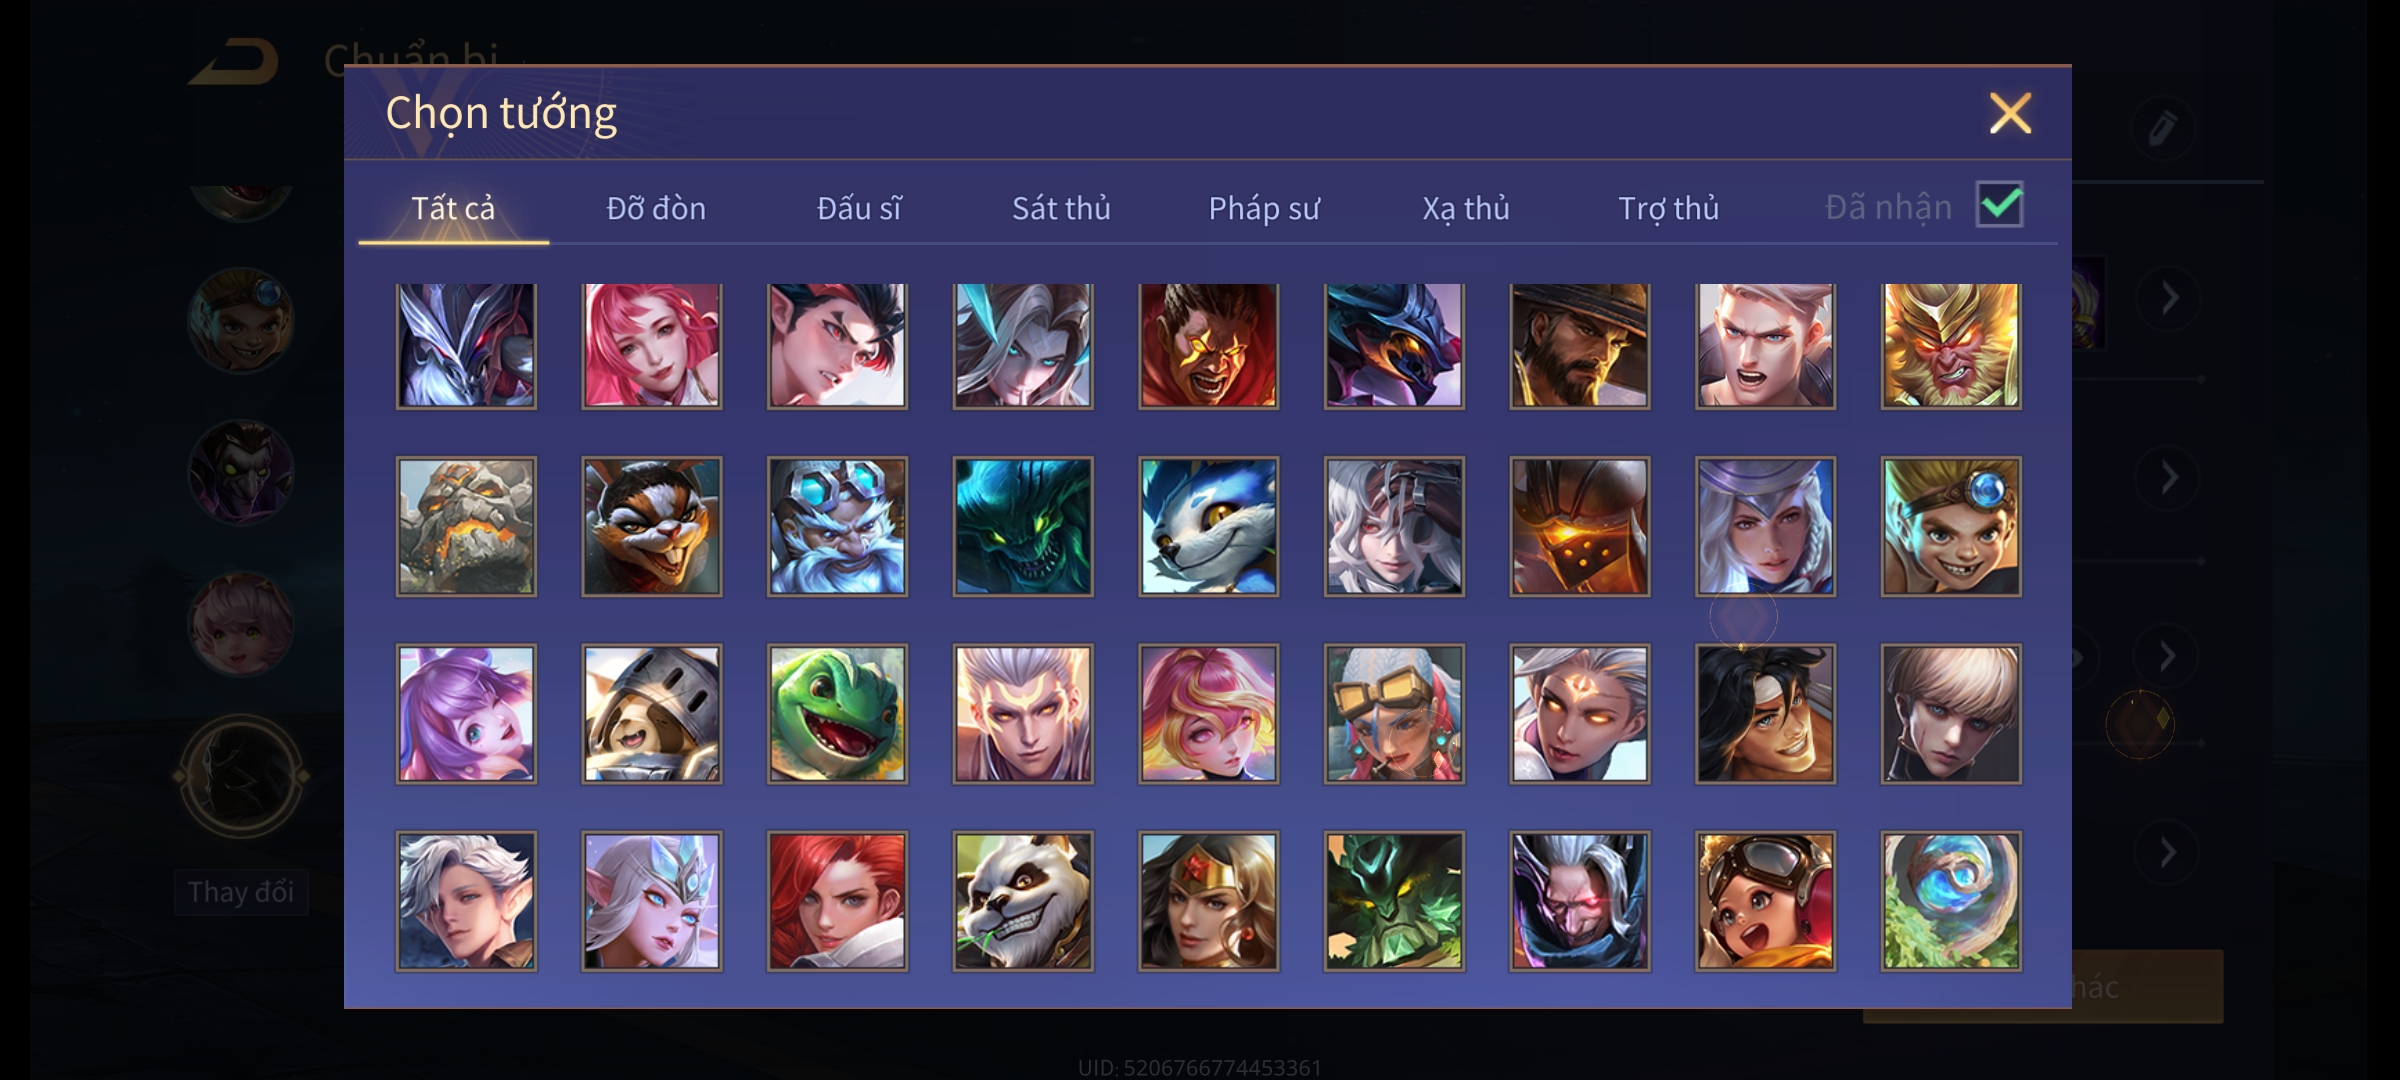This screenshot has height=1080, width=2400.
Task: Select the Monkey King hero portrait
Action: pos(1951,346)
